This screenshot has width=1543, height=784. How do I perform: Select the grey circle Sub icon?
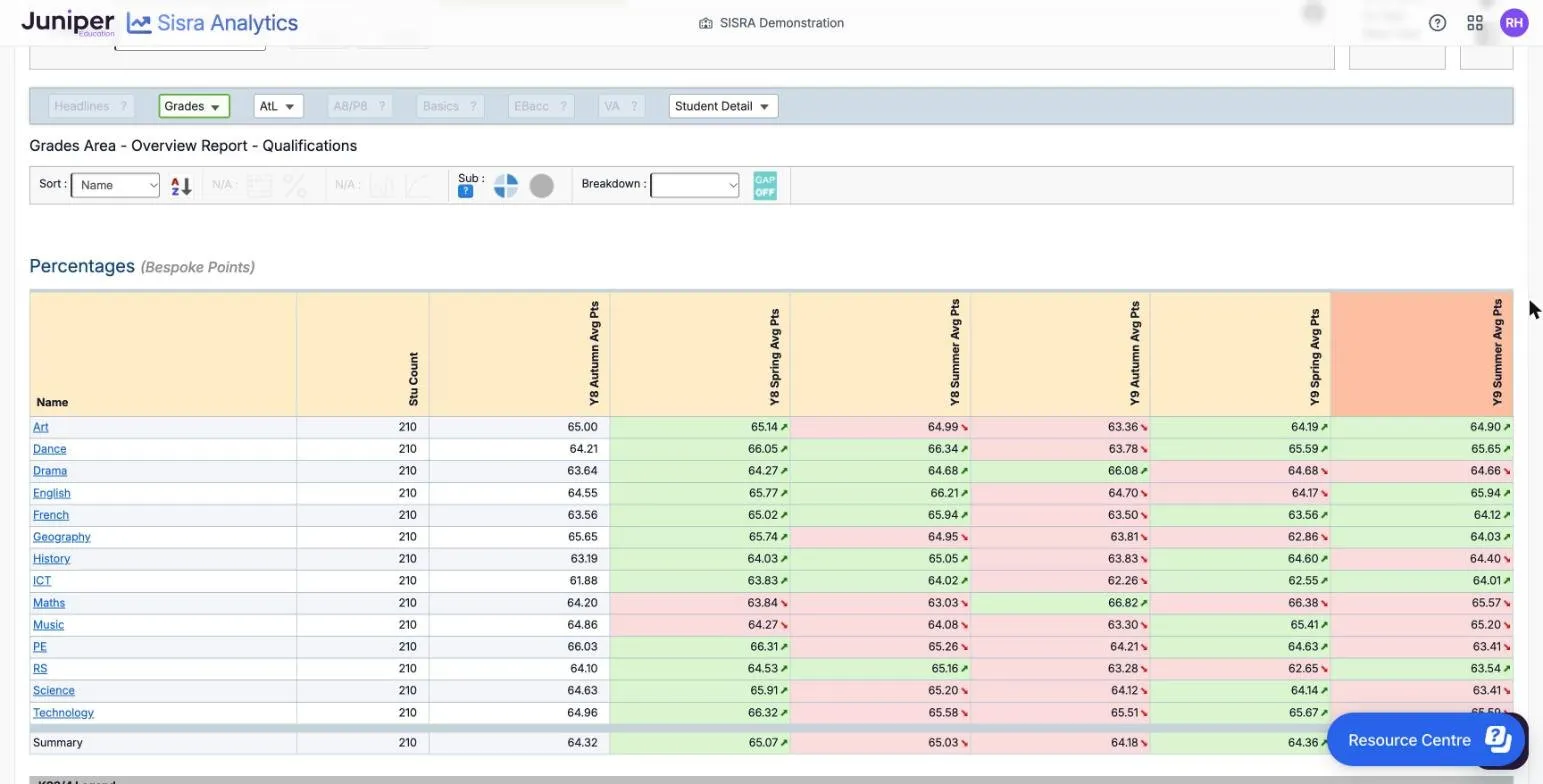click(541, 186)
